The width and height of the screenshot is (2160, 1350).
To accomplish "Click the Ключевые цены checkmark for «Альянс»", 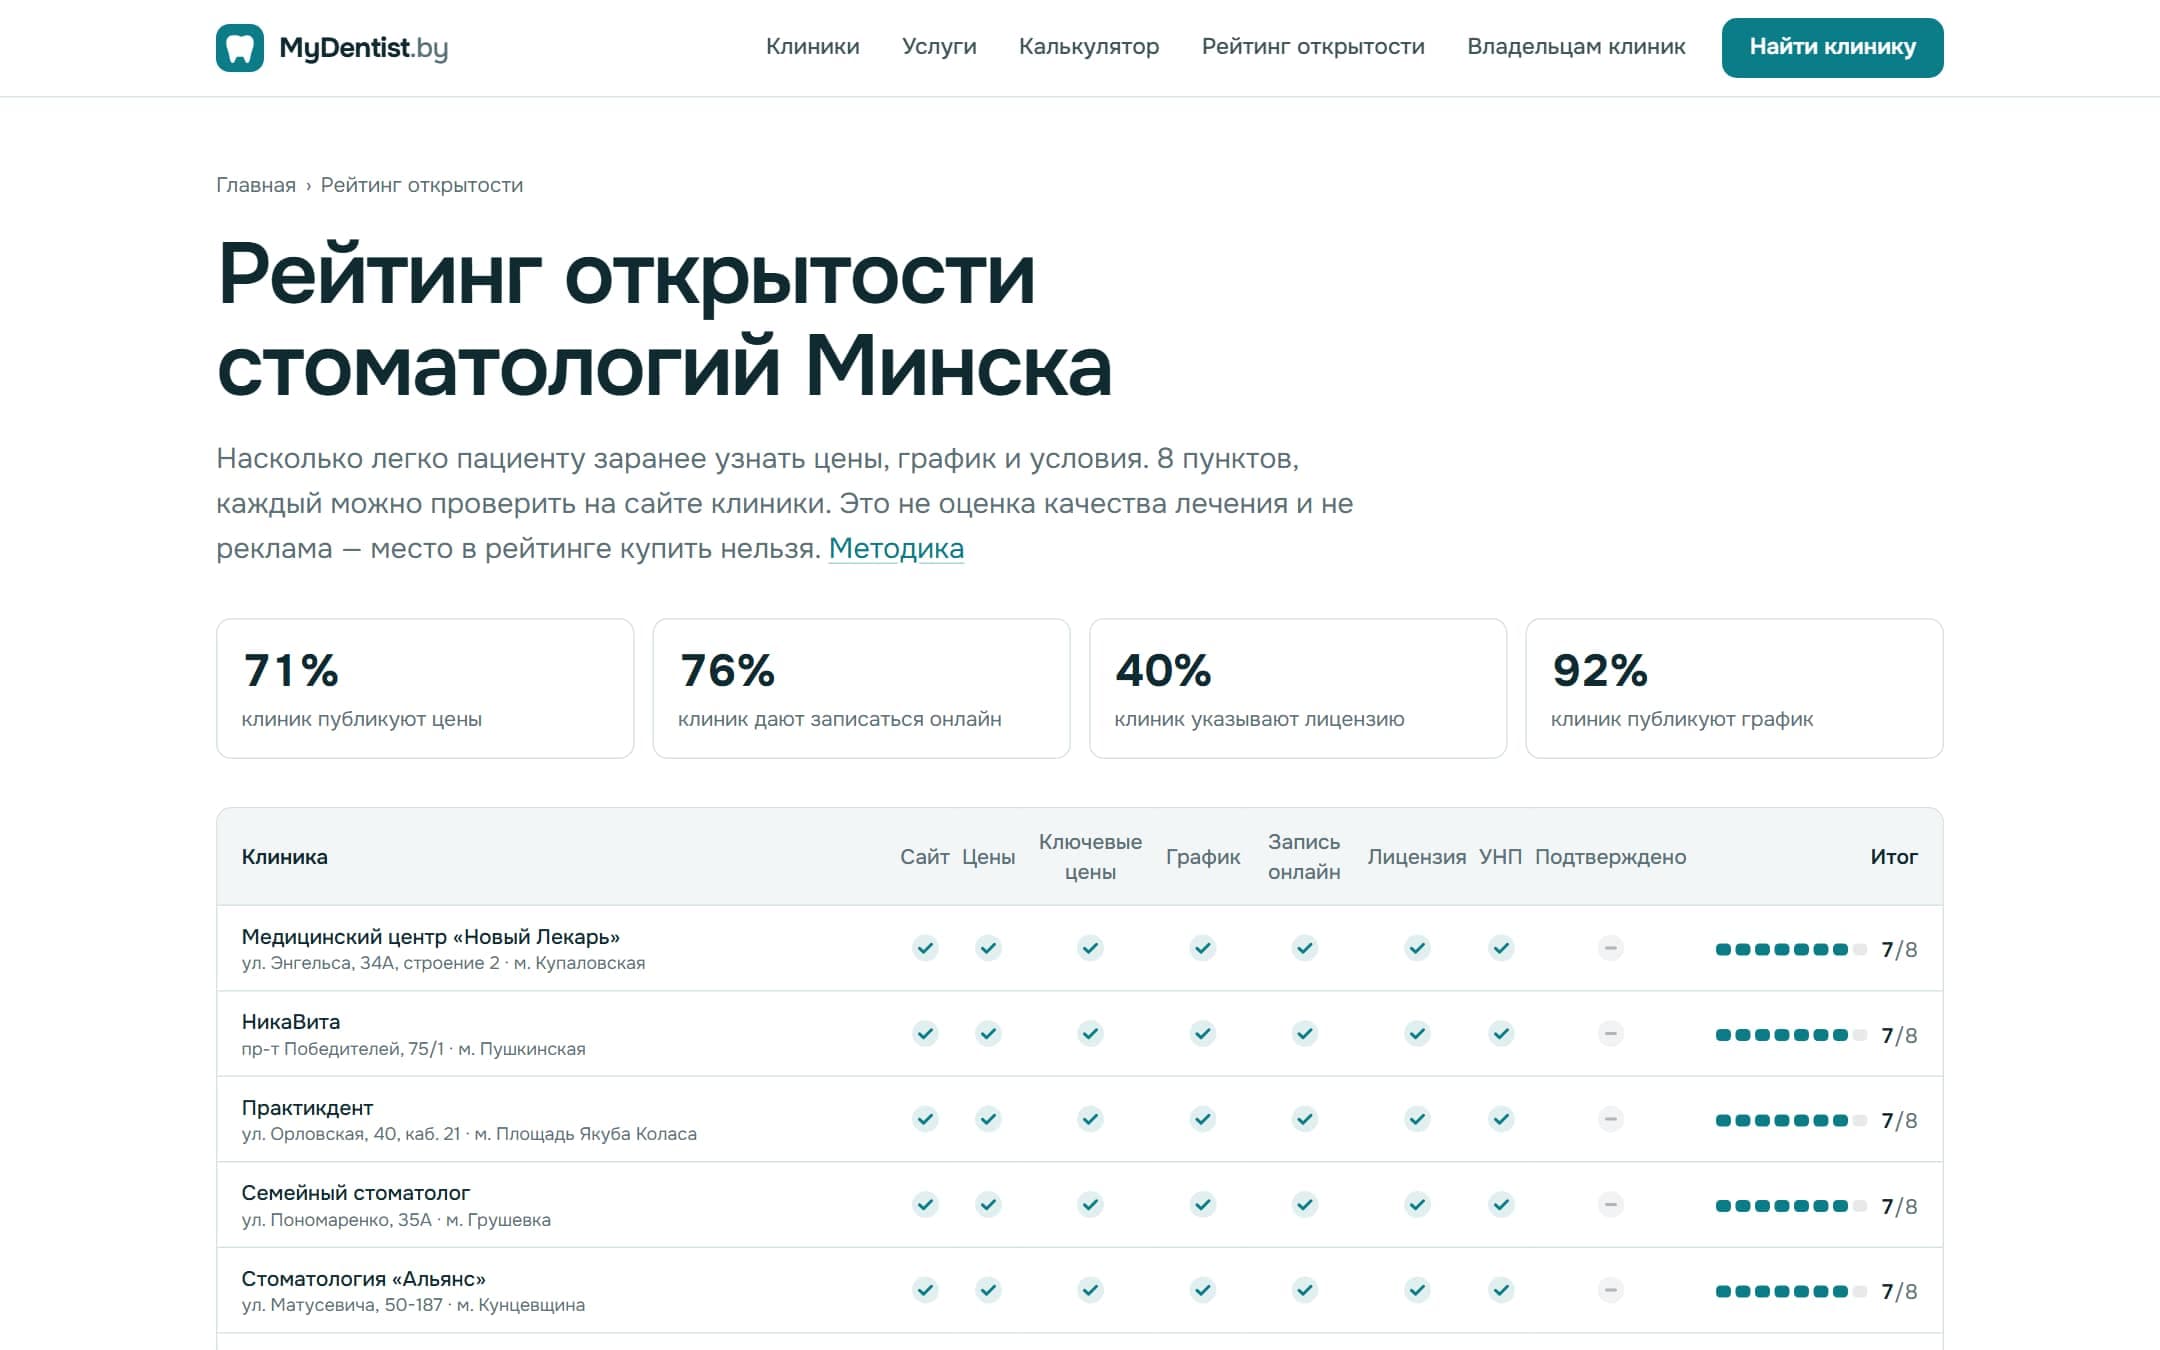I will (x=1090, y=1290).
